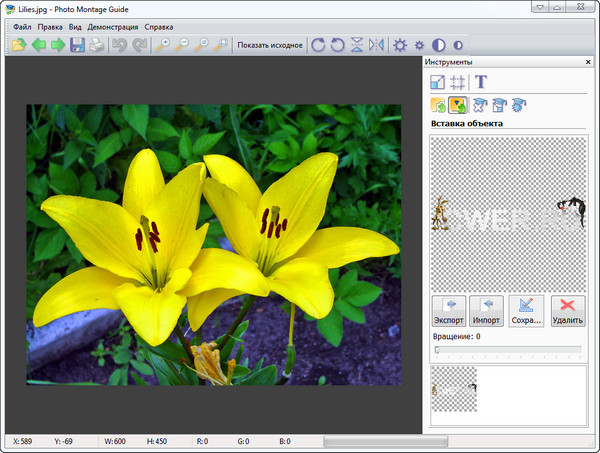
Task: Select the object thumbnail in the list
Action: pyautogui.click(x=454, y=389)
